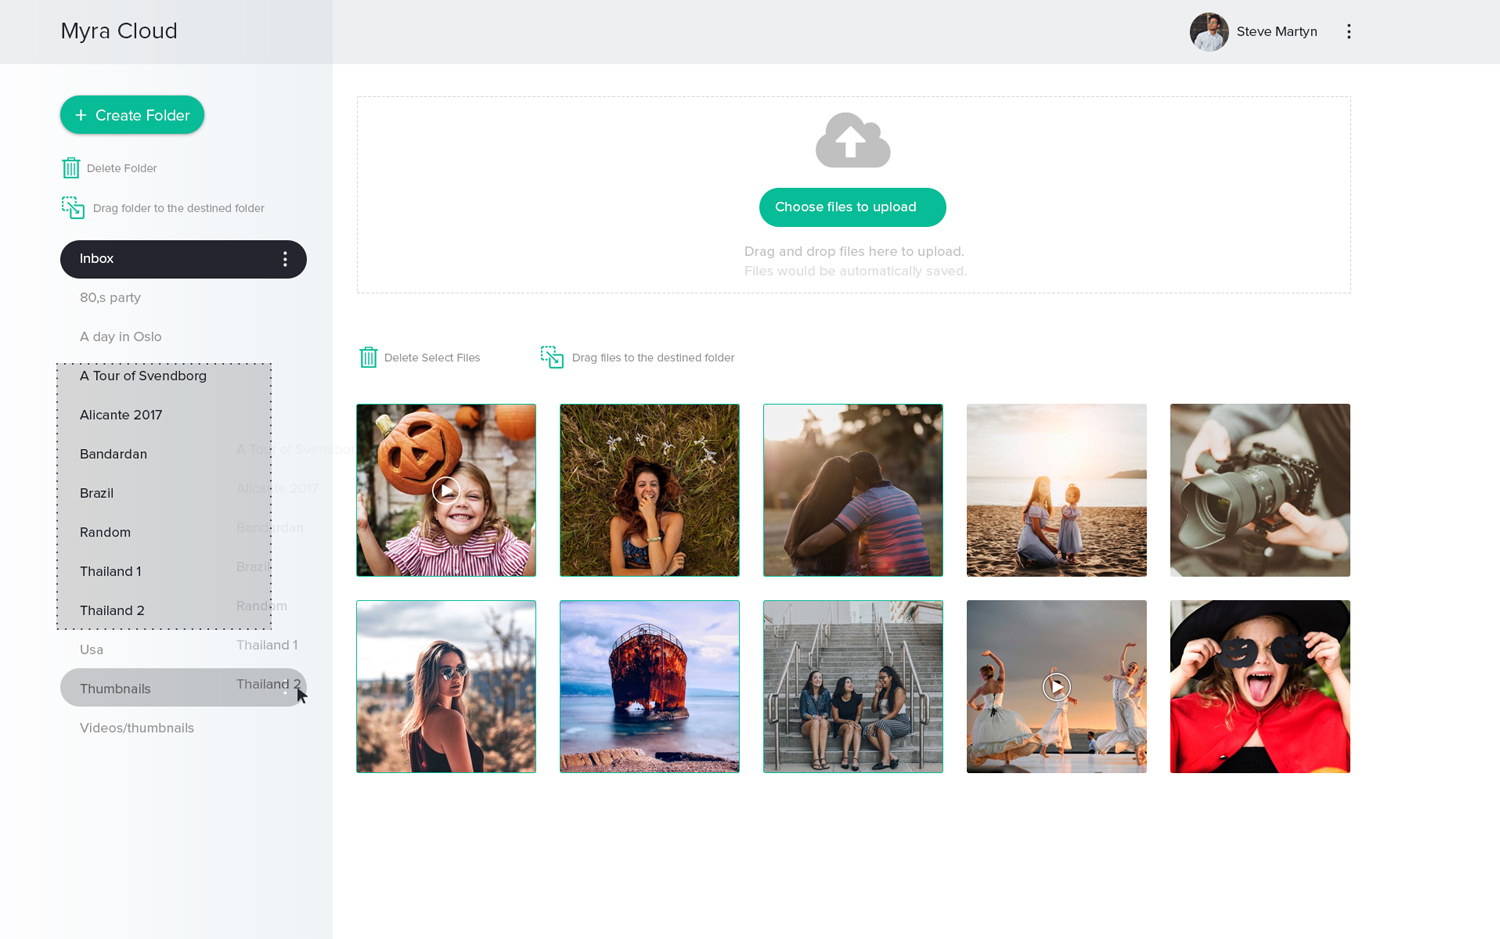Open the Inbox folder options kebab icon
This screenshot has height=939, width=1500.
tap(286, 259)
